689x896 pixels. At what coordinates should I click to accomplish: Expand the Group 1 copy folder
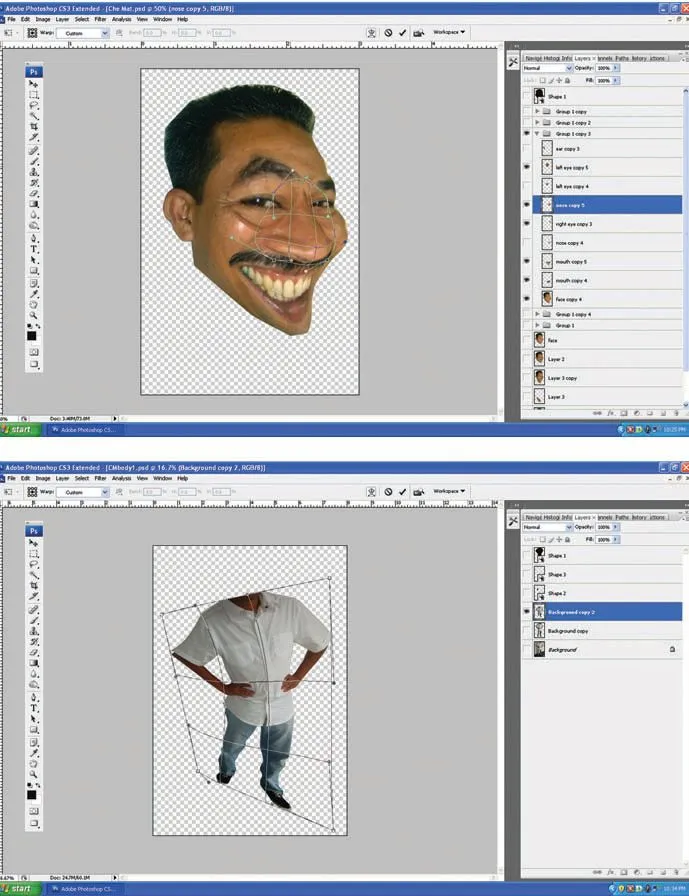(x=537, y=111)
